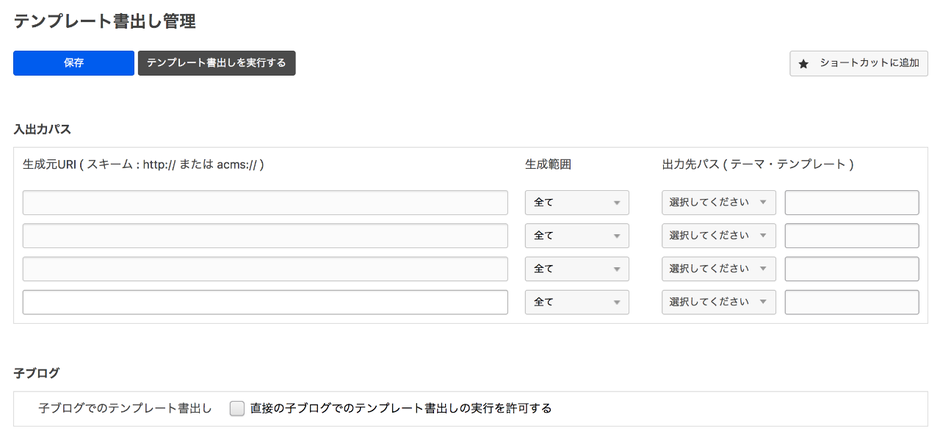Expand the third row 選択してください dropdown
This screenshot has height=442, width=940.
pyautogui.click(x=719, y=269)
